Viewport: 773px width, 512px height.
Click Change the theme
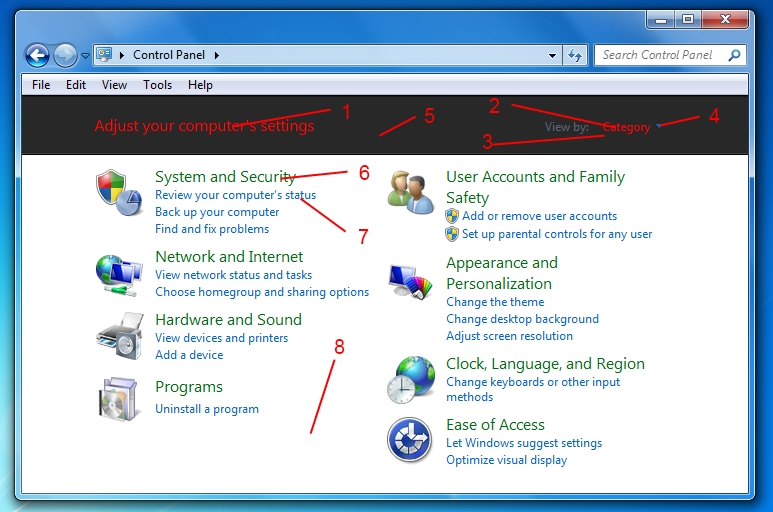tap(495, 302)
